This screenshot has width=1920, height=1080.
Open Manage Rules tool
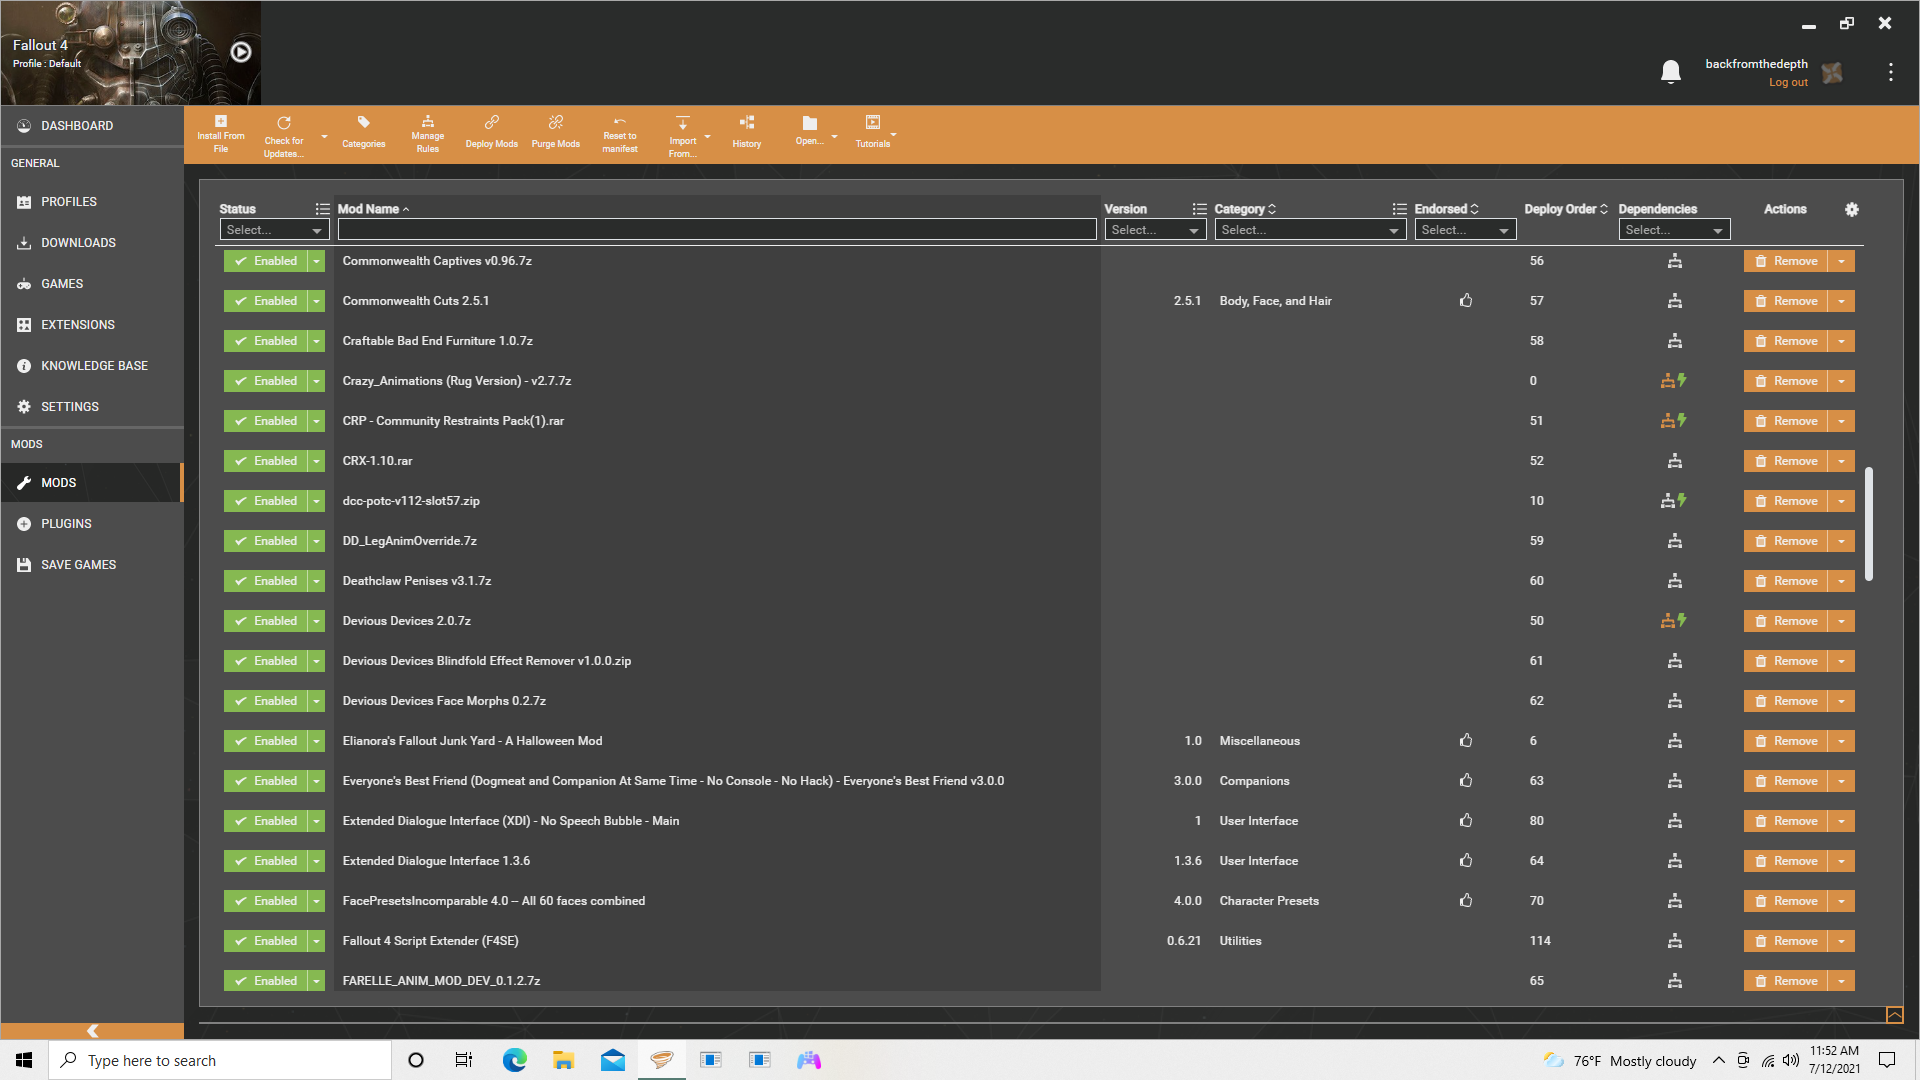coord(428,121)
